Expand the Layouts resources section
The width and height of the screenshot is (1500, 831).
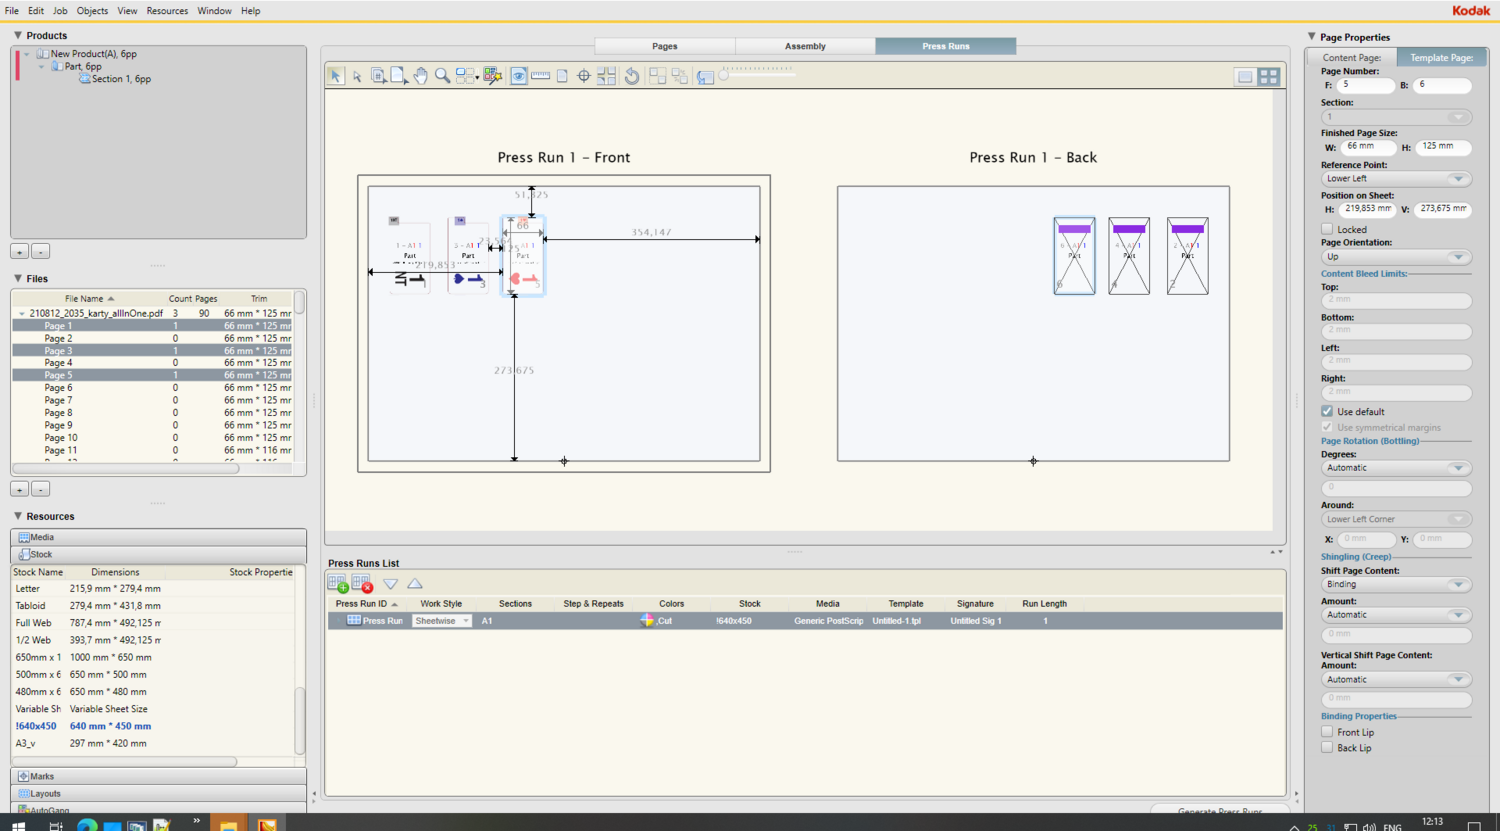point(158,793)
